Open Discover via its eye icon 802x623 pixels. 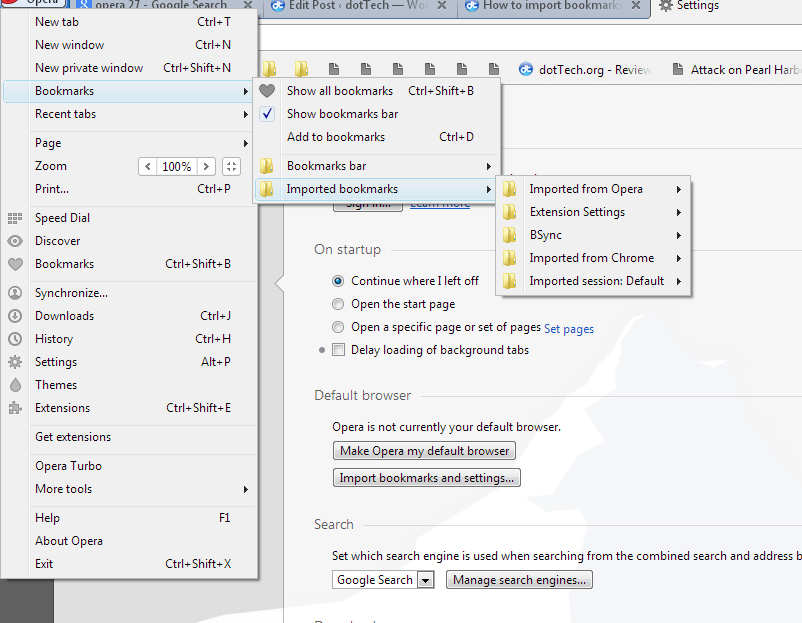click(x=14, y=240)
